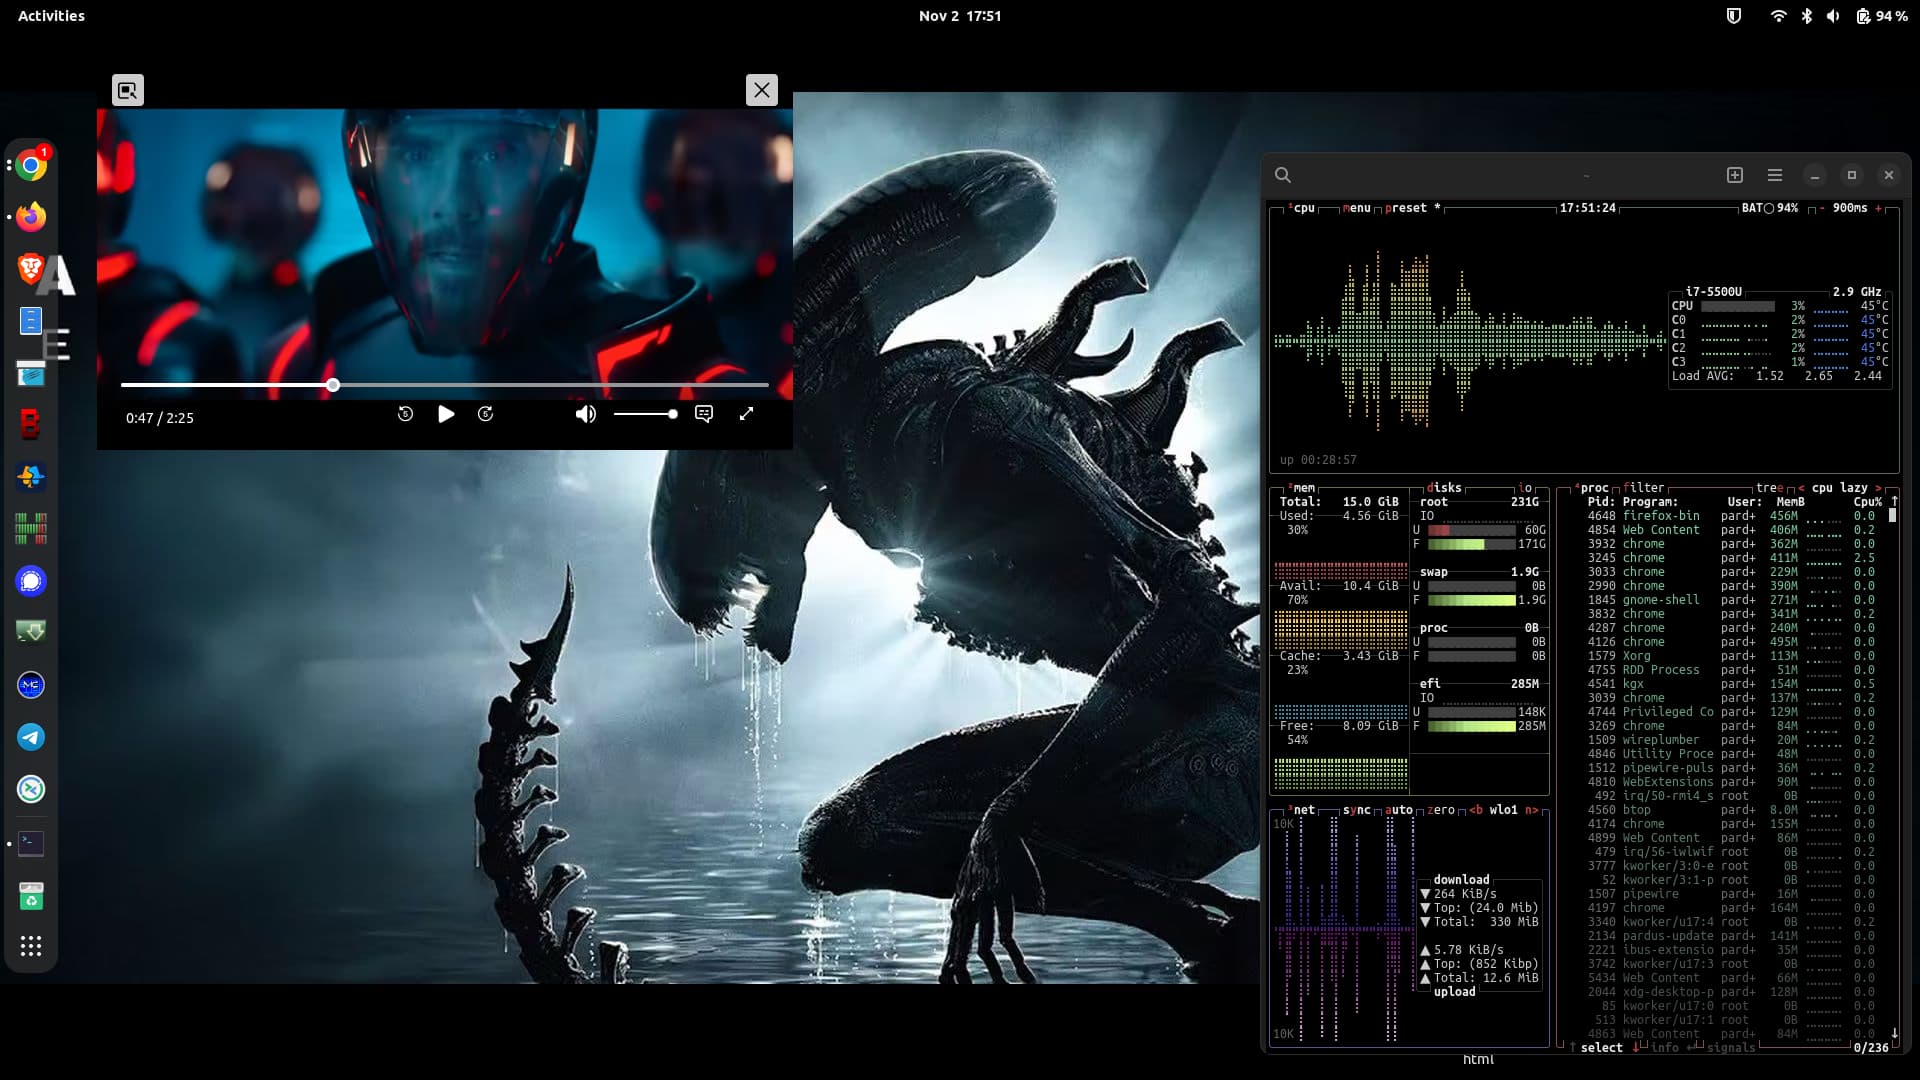The image size is (1920, 1080).
Task: Click the filter option in proc box
Action: click(x=1644, y=488)
